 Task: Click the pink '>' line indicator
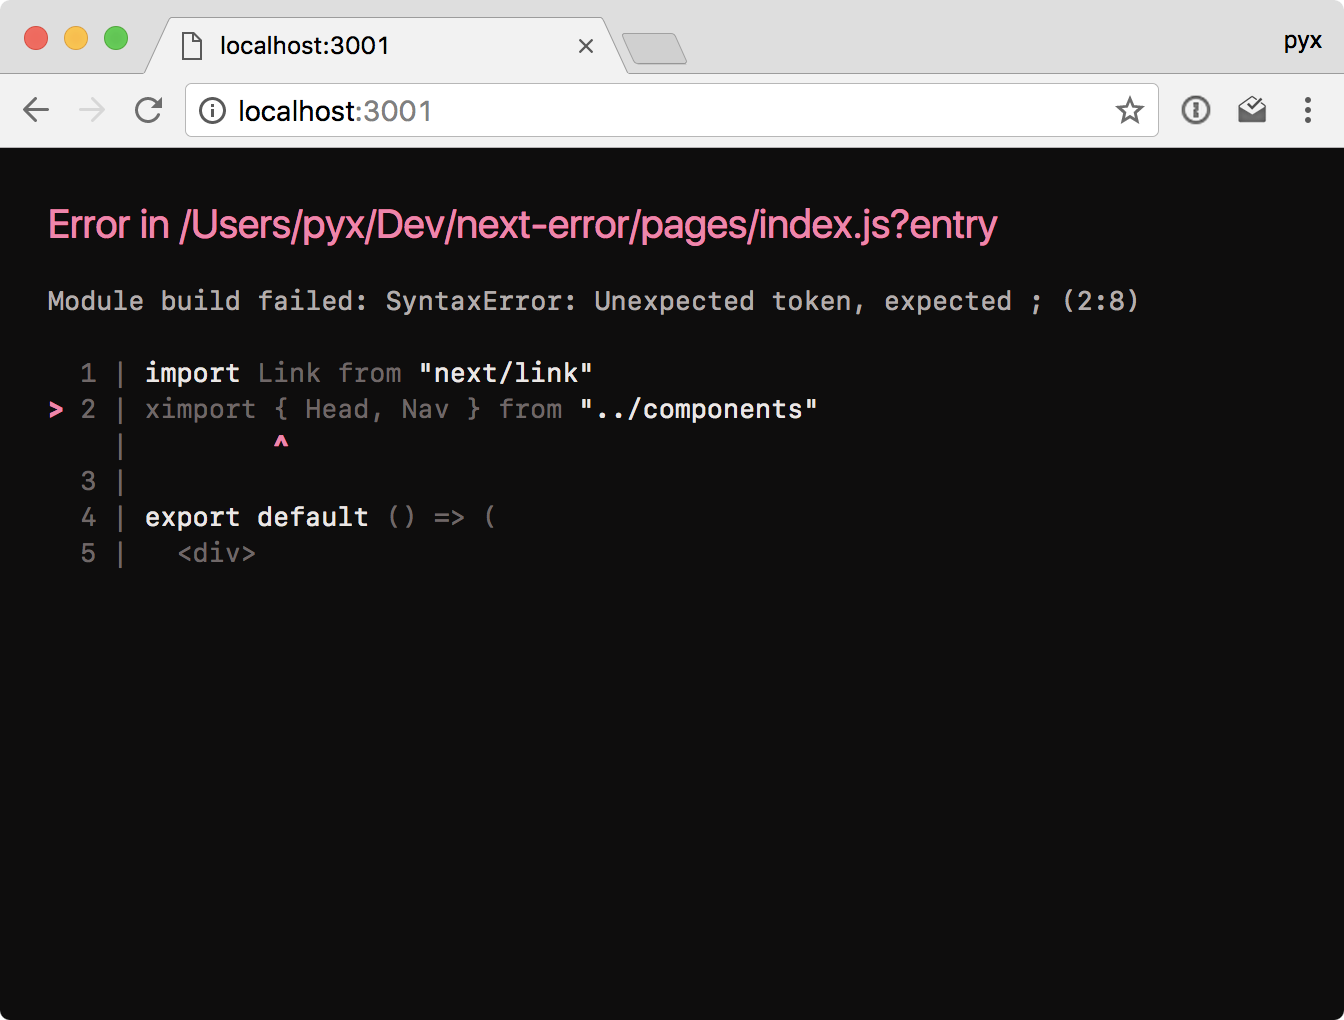[x=56, y=409]
